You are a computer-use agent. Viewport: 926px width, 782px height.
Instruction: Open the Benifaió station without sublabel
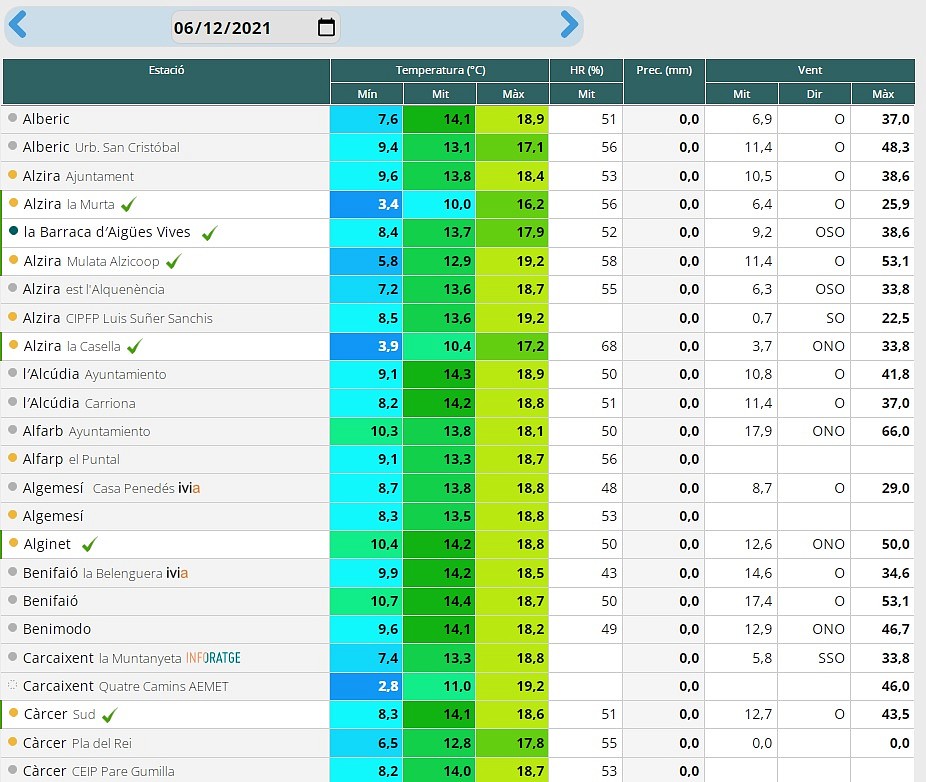tap(50, 601)
